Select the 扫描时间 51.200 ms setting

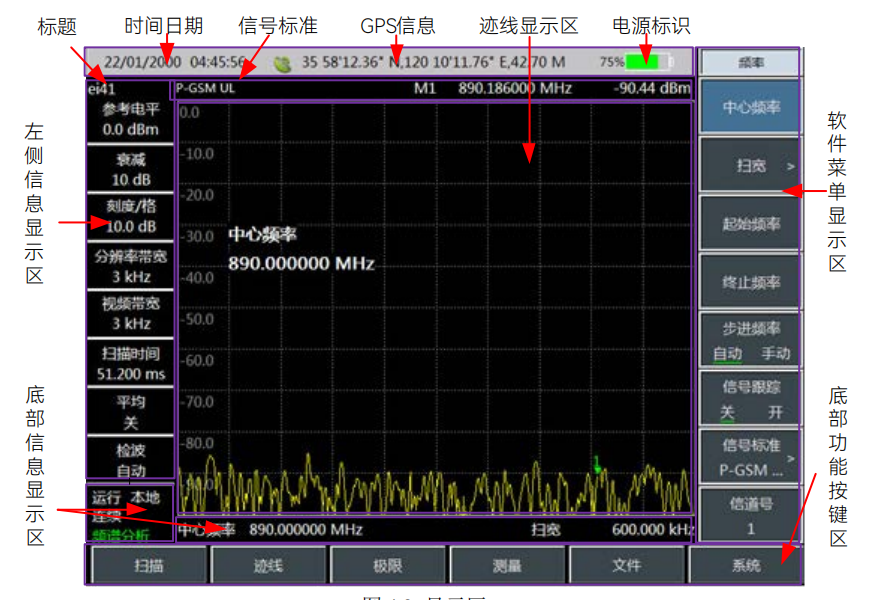pos(130,363)
